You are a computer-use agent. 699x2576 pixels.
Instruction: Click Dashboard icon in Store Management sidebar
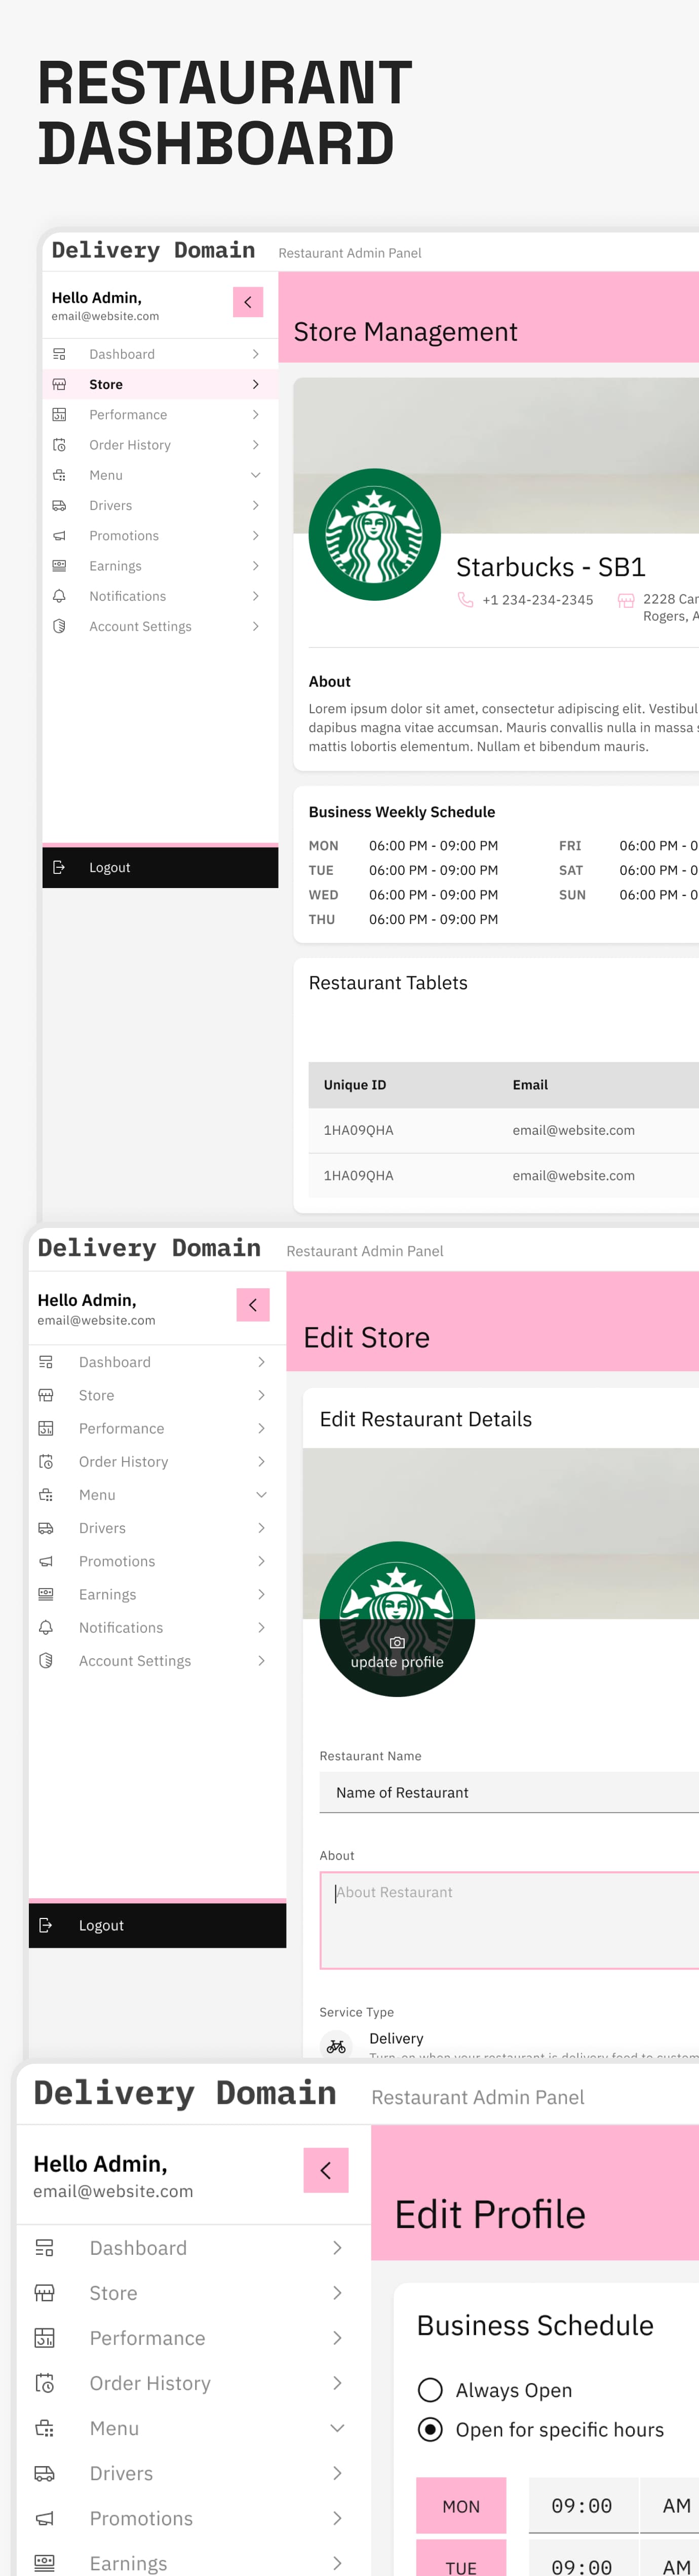[59, 354]
